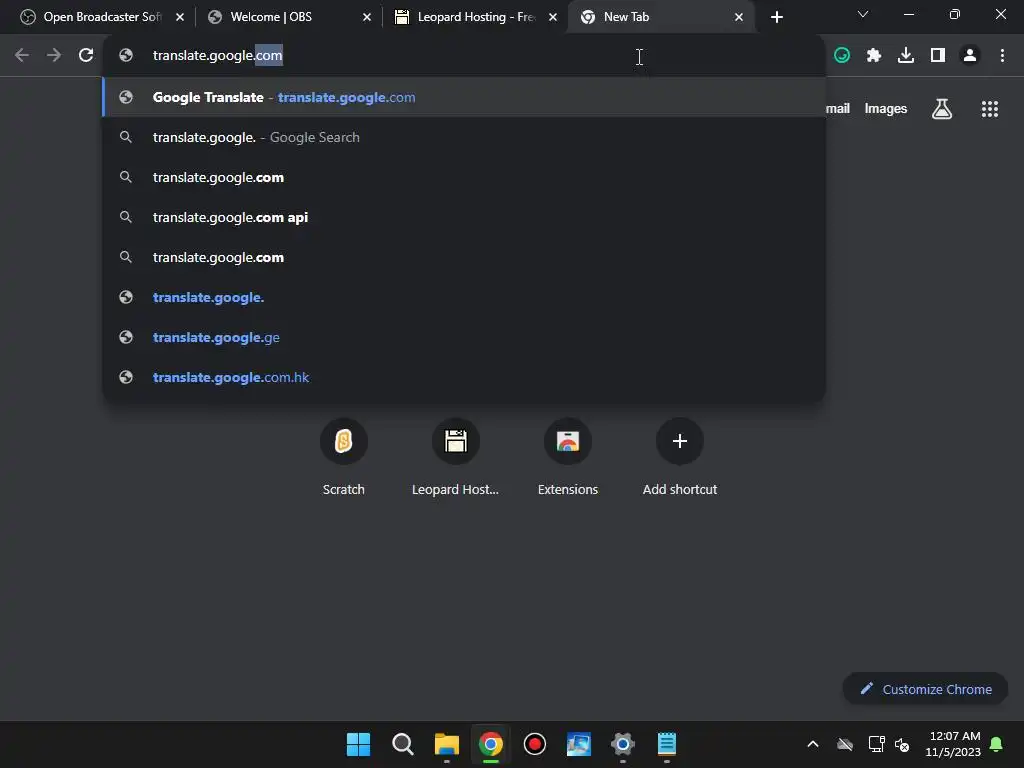This screenshot has height=768, width=1024.
Task: Show hidden tray icons chevron
Action: coord(813,744)
